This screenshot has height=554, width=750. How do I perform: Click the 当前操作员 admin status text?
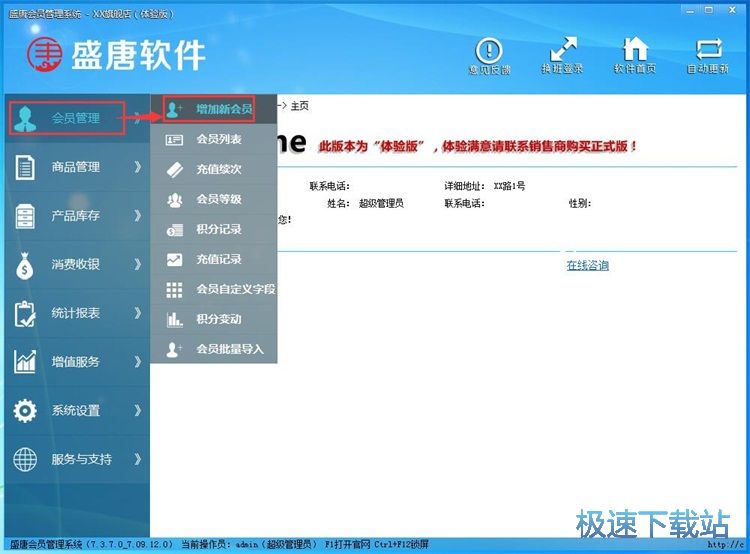[x=249, y=544]
